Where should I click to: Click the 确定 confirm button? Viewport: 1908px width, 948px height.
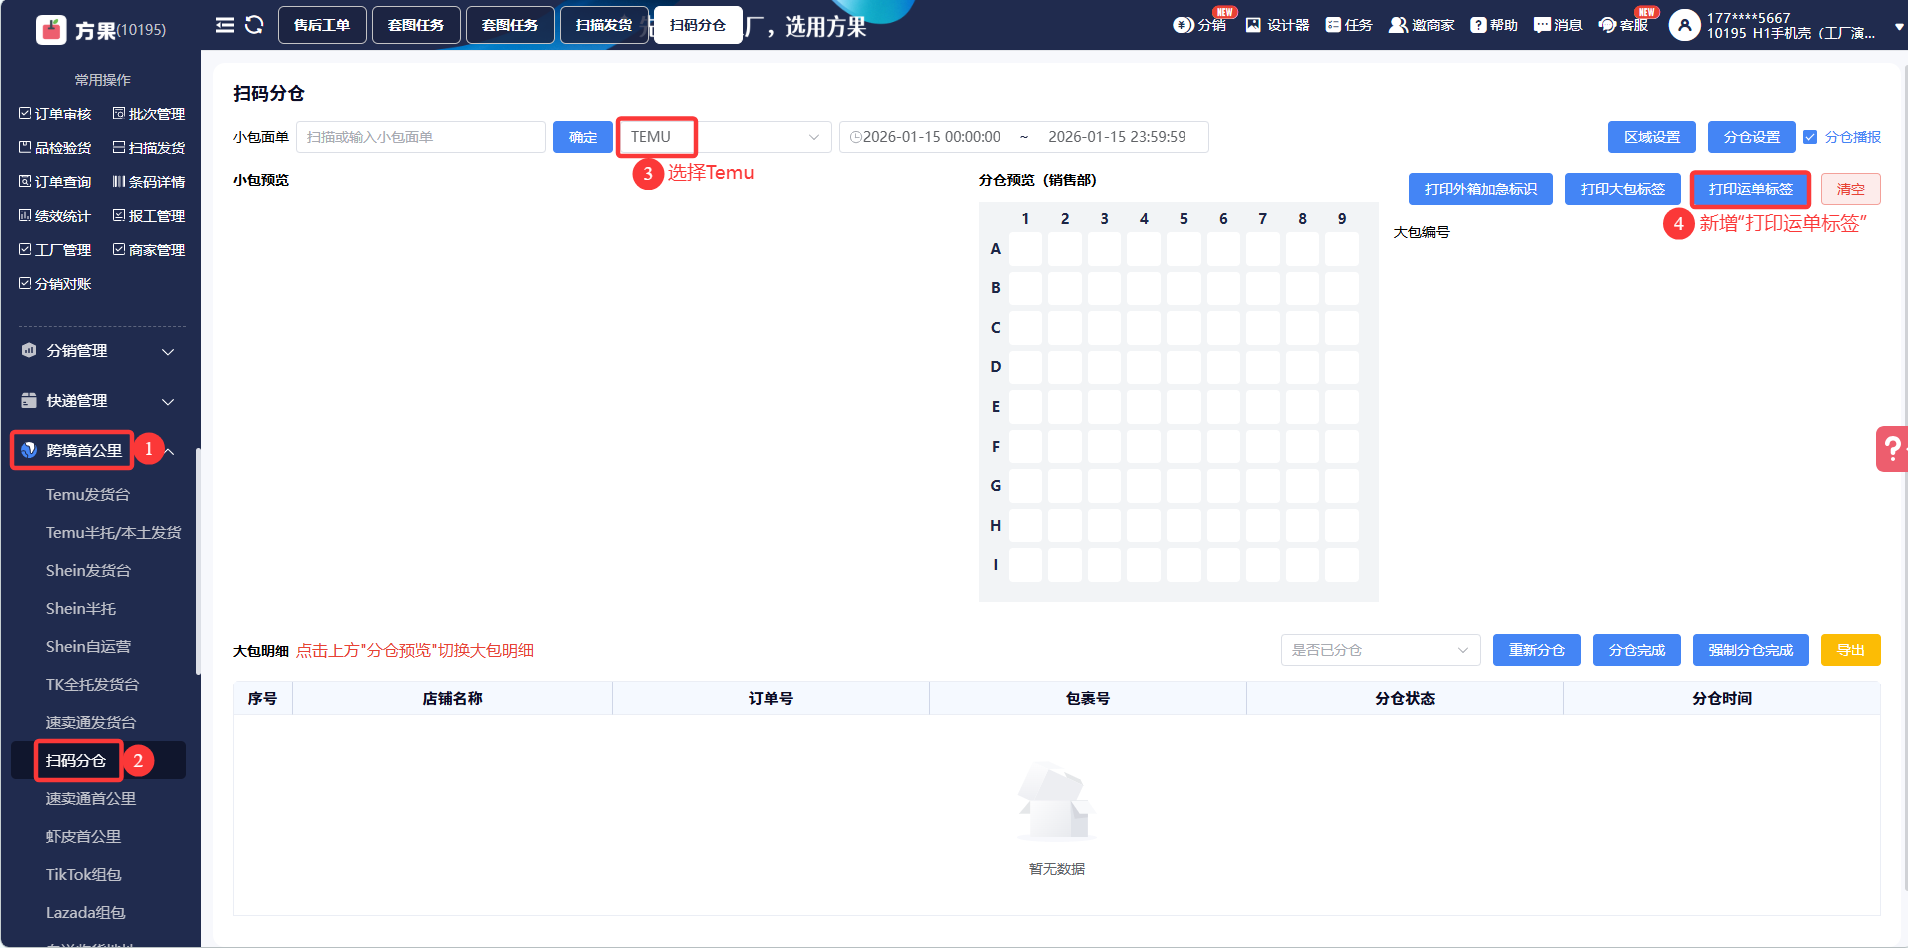coord(583,137)
